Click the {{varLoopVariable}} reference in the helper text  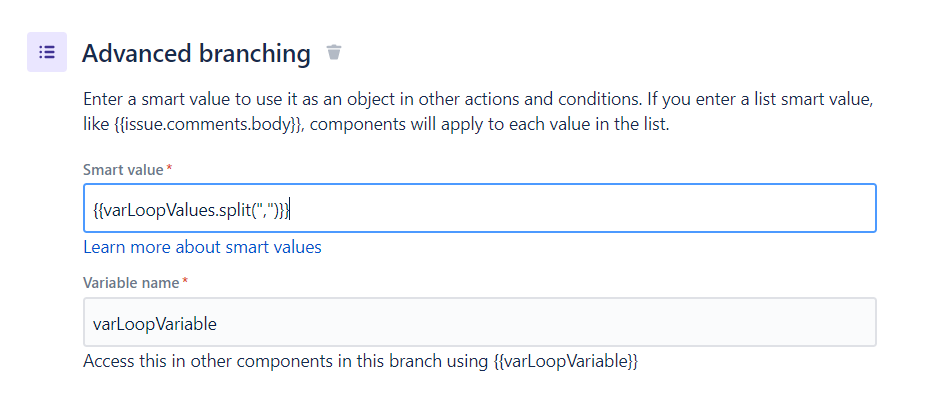tap(566, 361)
